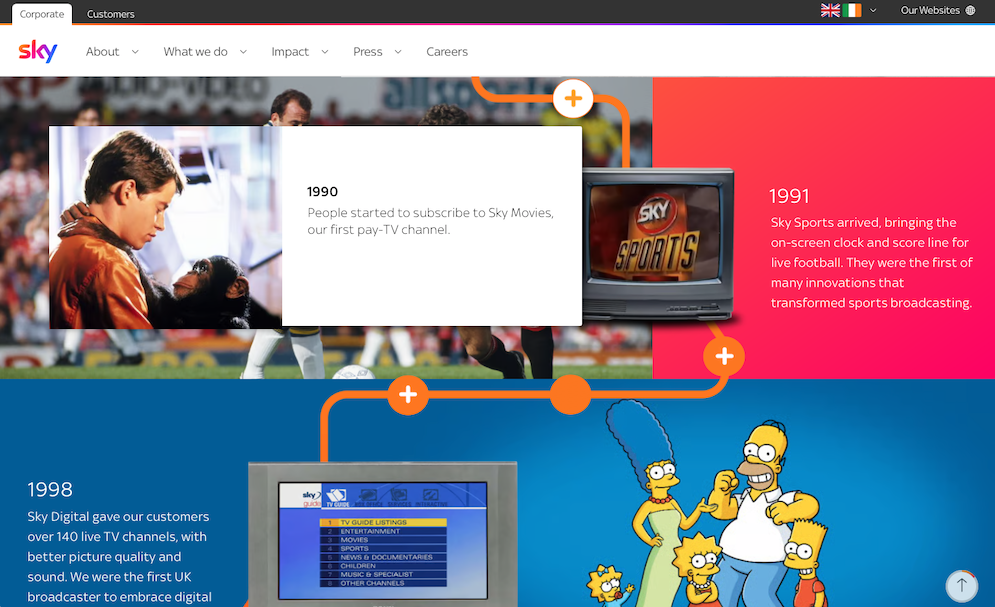The image size is (995, 607).
Task: Click the Sky logo
Action: (38, 51)
